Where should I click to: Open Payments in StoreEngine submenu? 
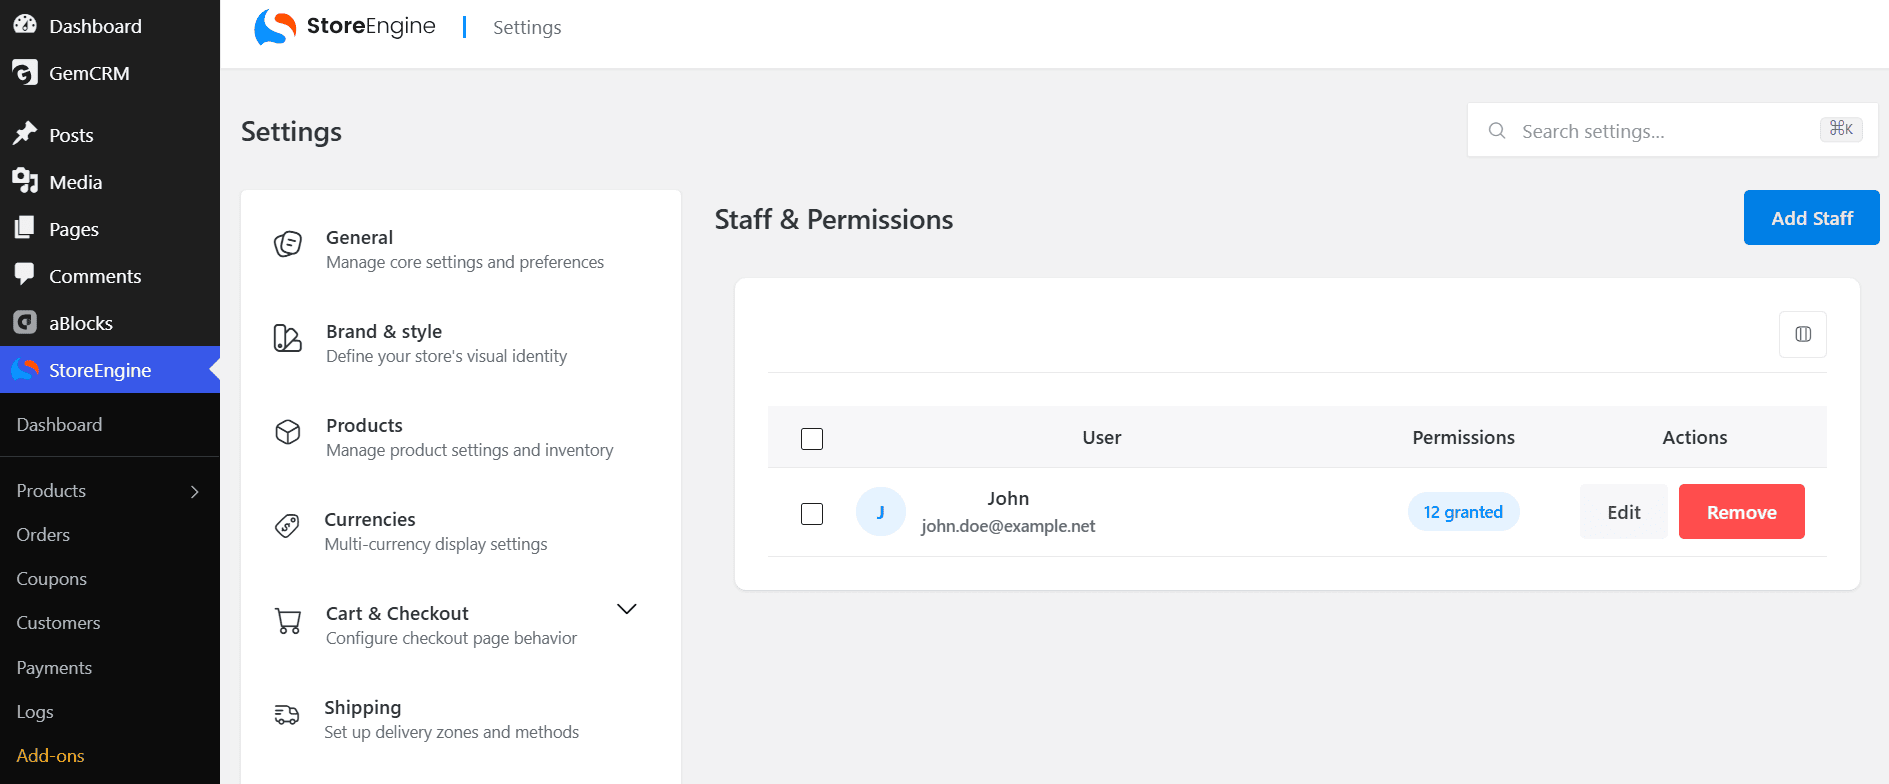tap(54, 668)
